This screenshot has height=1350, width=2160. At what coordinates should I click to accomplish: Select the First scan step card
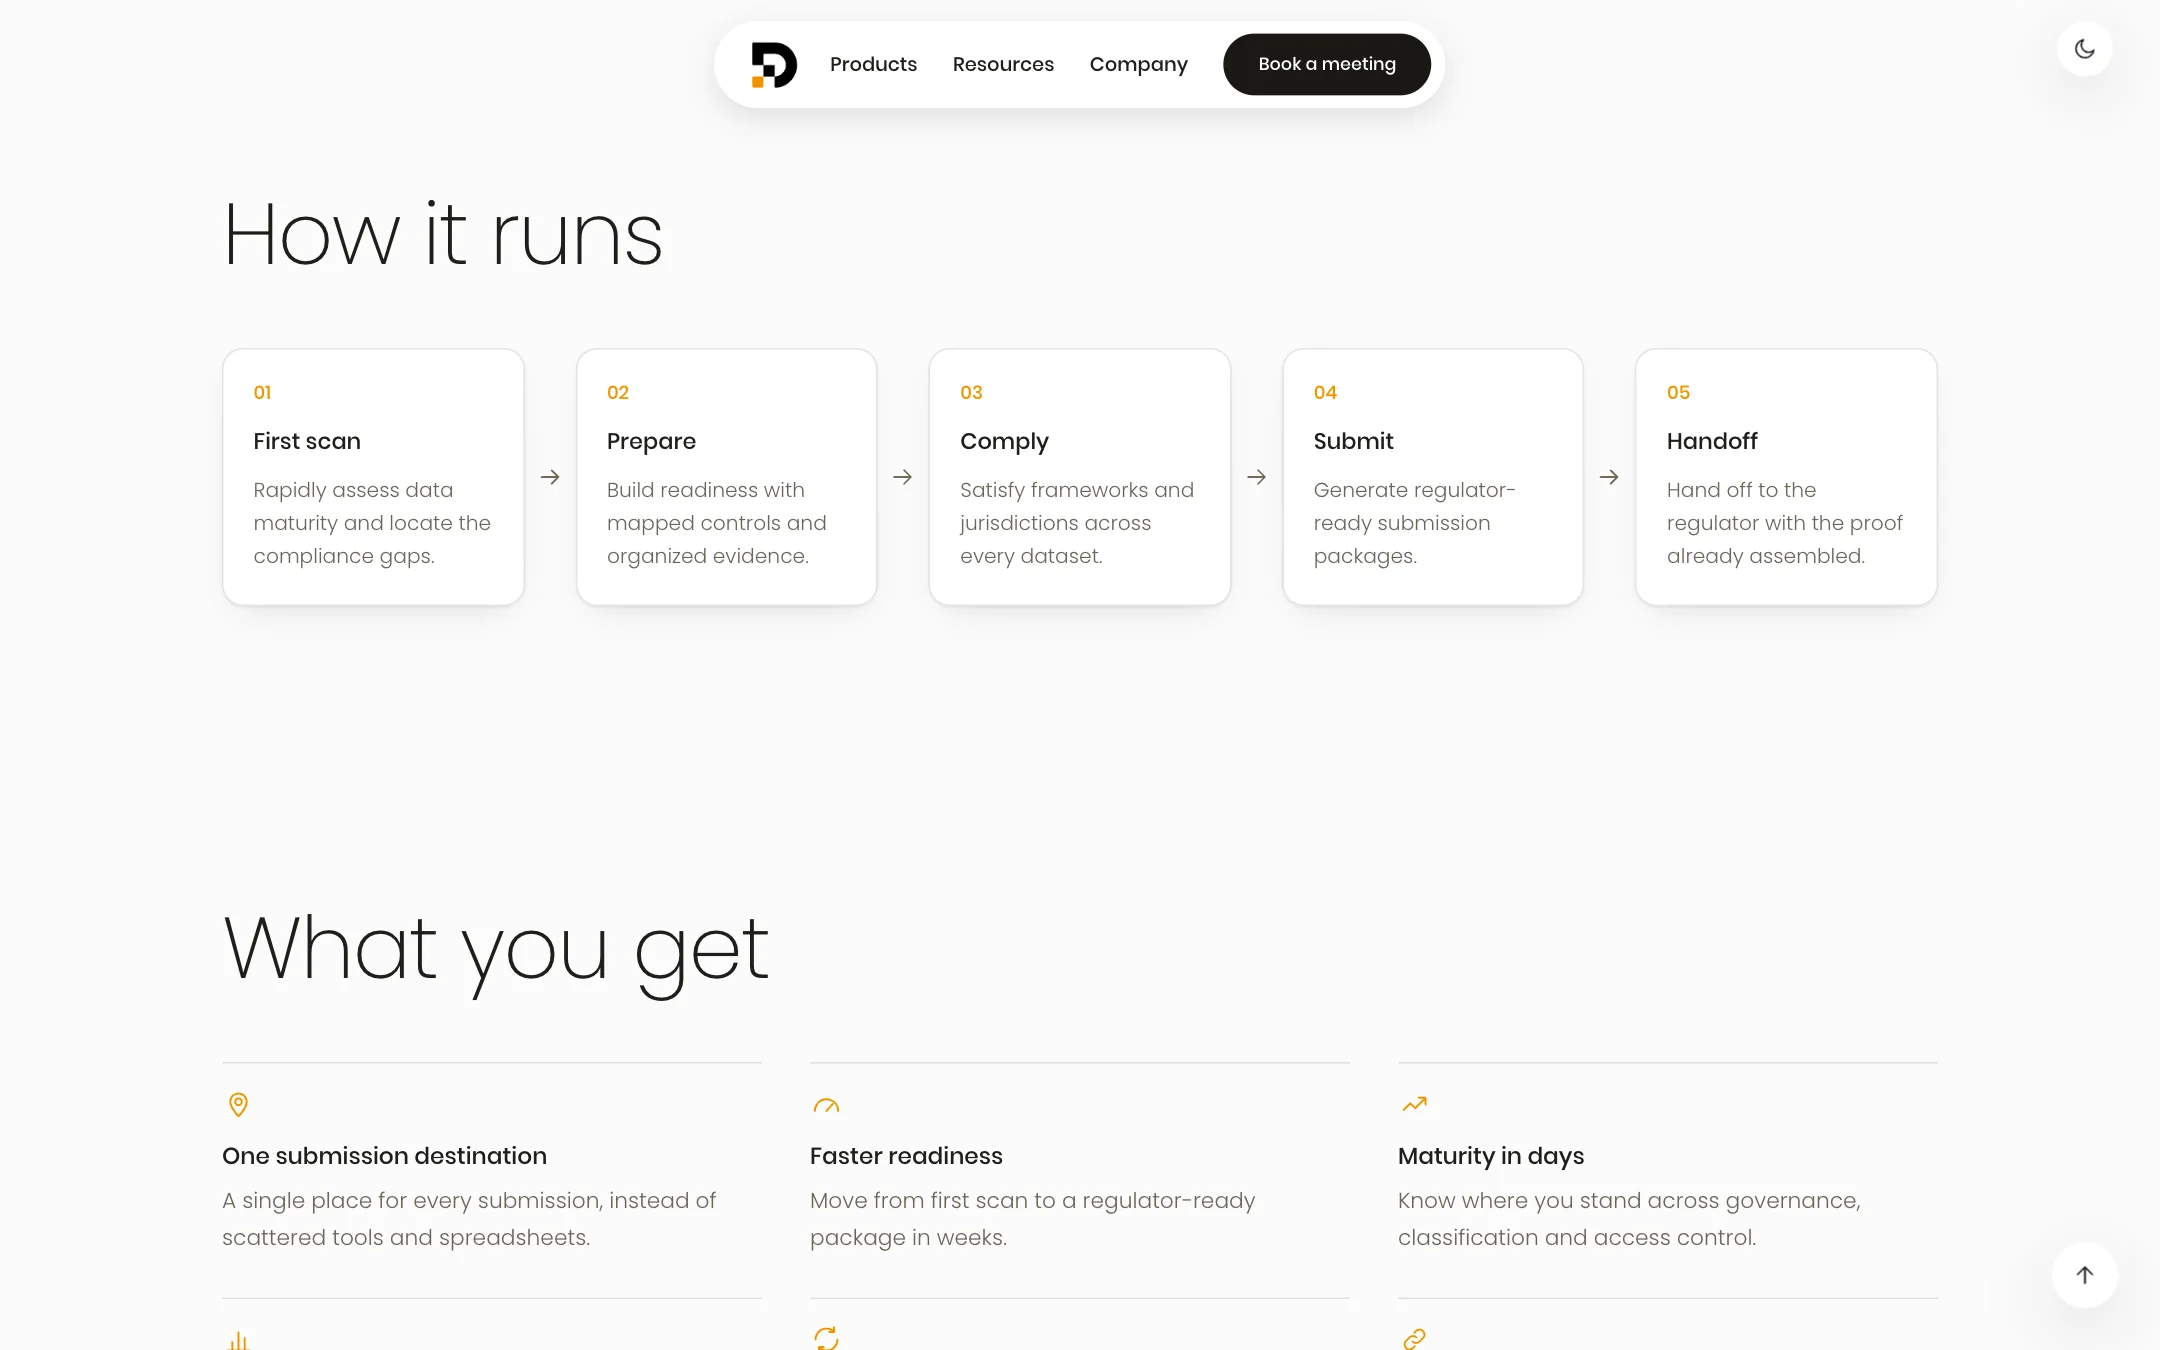pyautogui.click(x=373, y=477)
